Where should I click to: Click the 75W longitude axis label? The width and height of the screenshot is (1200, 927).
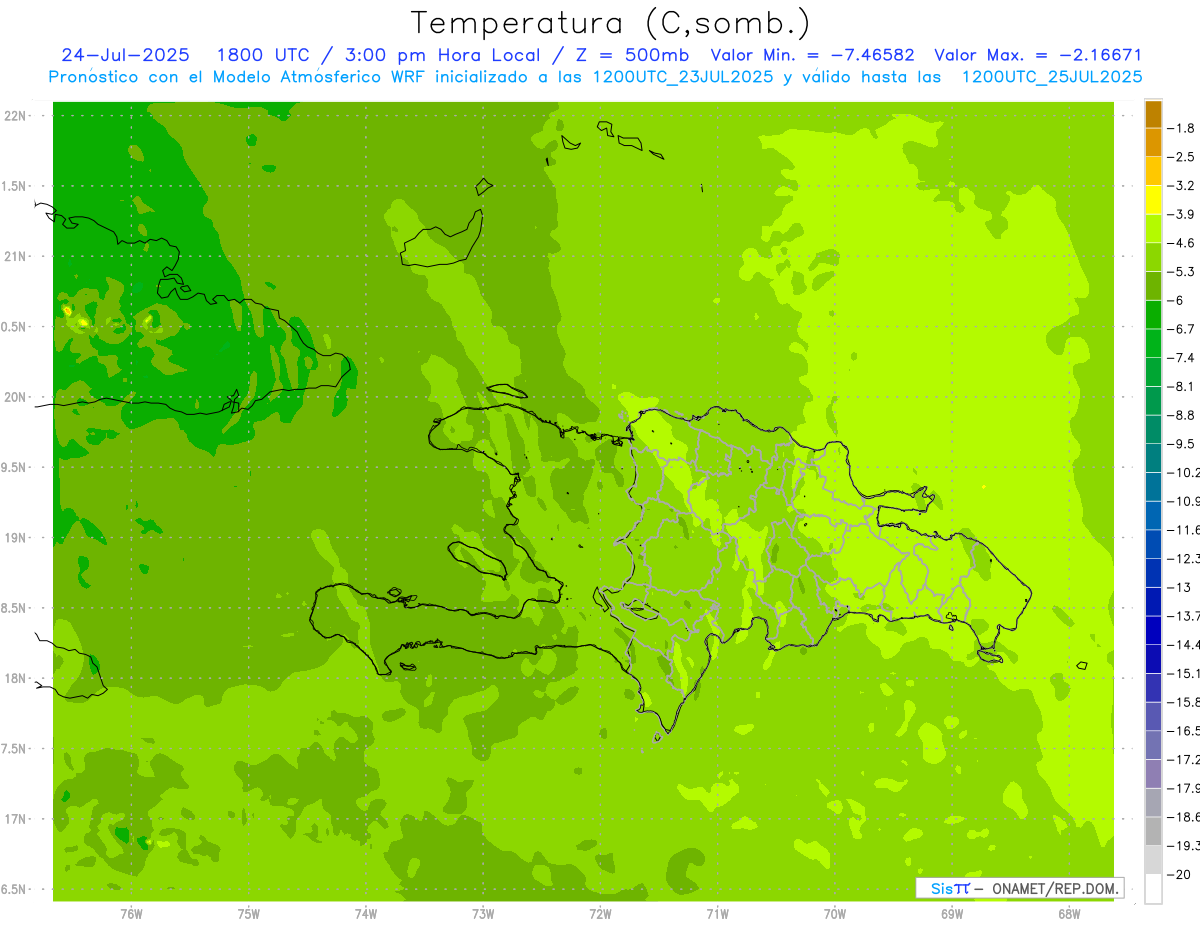pos(249,913)
